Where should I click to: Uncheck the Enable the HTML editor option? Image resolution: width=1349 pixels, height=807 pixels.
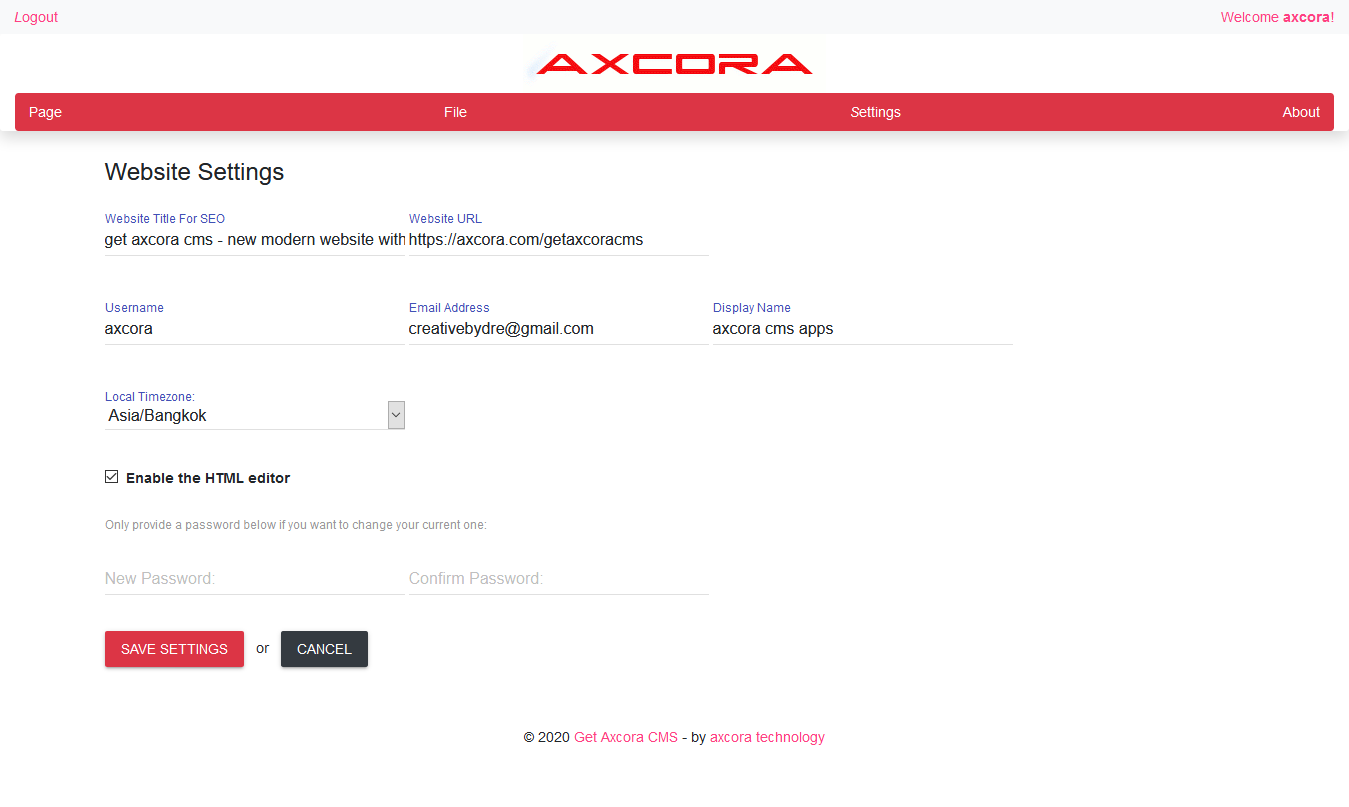click(x=111, y=476)
